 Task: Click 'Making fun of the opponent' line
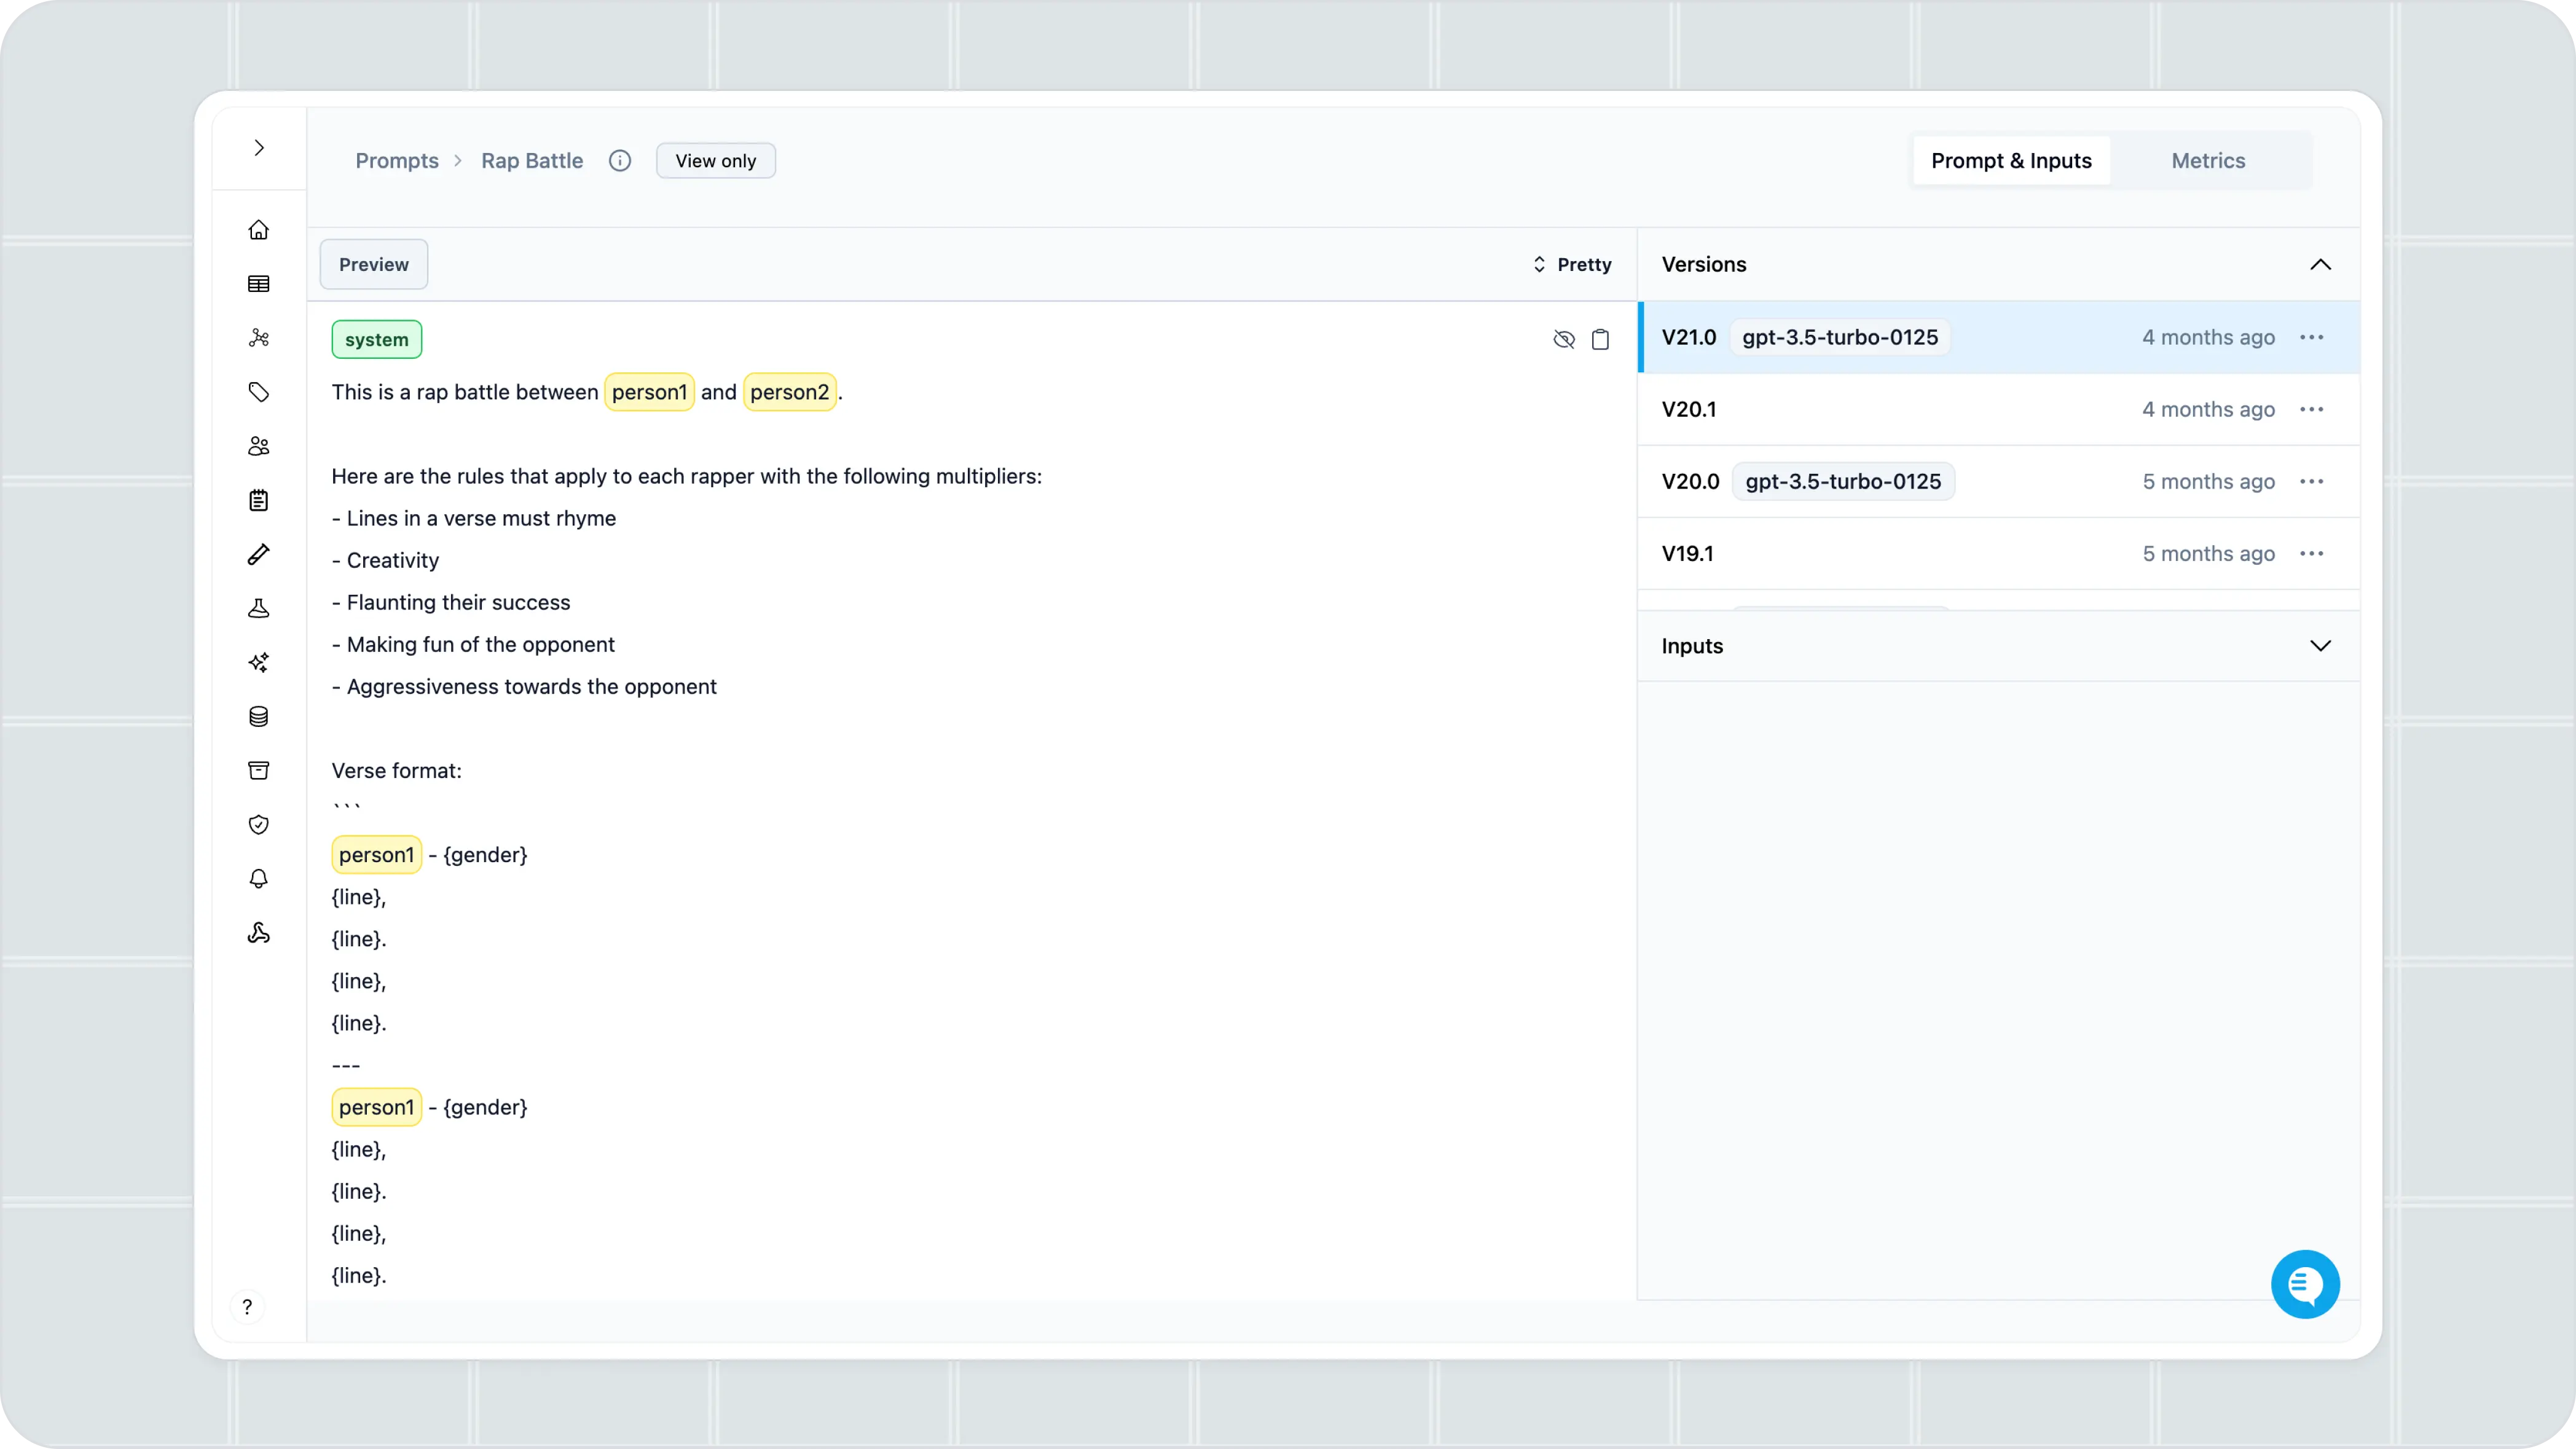473,644
